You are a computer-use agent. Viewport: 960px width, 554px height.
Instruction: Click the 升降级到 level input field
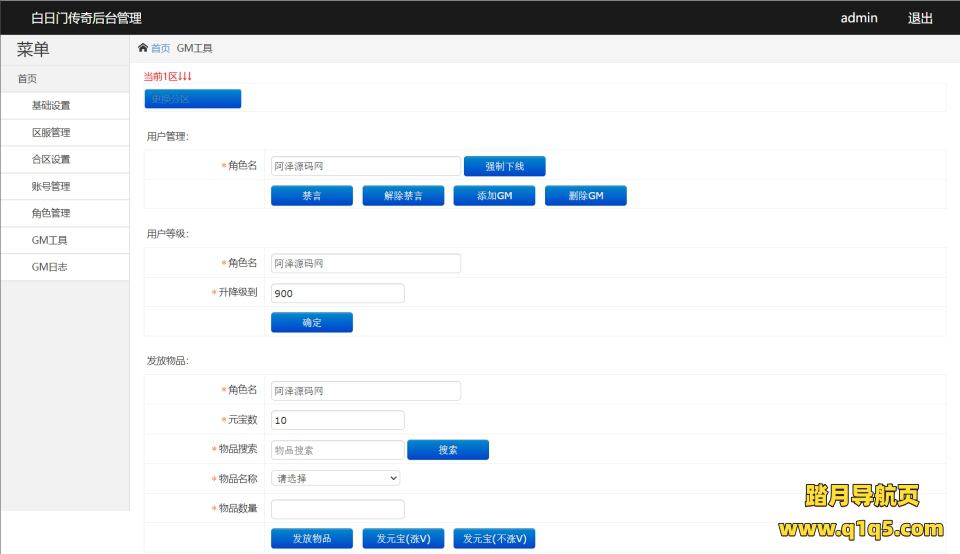click(337, 293)
